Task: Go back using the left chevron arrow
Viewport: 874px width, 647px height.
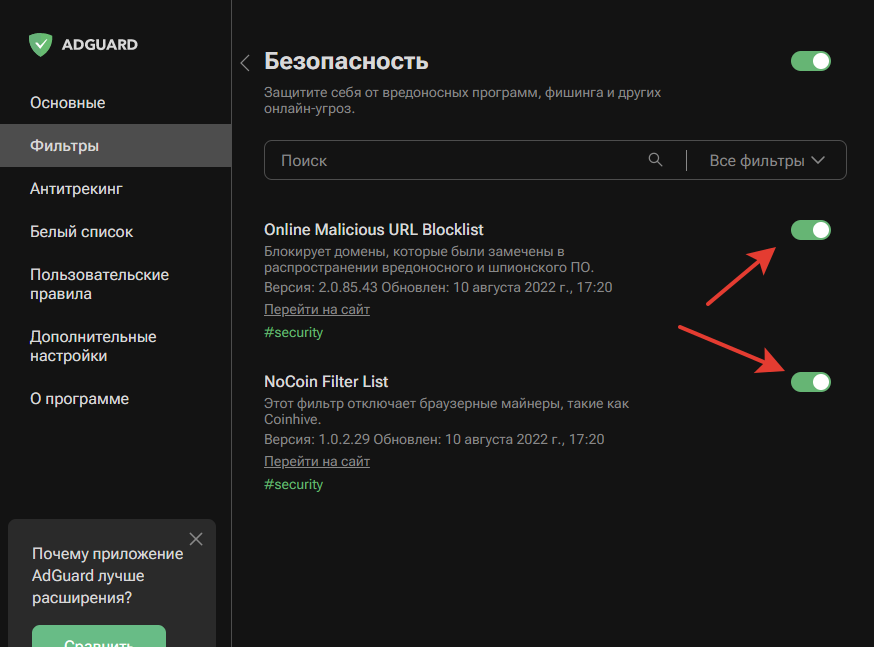Action: coord(245,62)
